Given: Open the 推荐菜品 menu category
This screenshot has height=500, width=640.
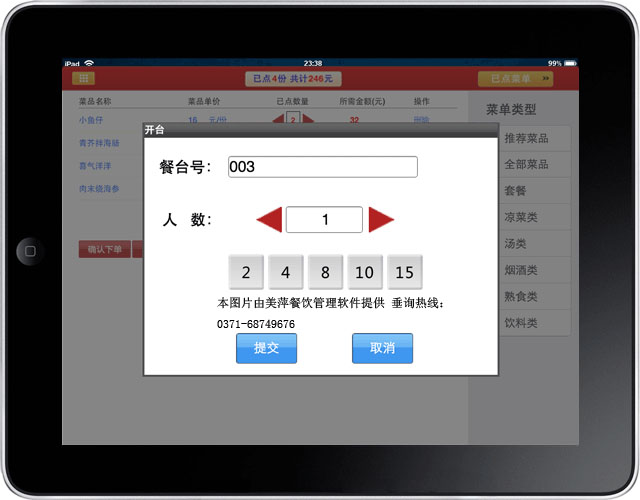Looking at the screenshot, I should (x=526, y=138).
